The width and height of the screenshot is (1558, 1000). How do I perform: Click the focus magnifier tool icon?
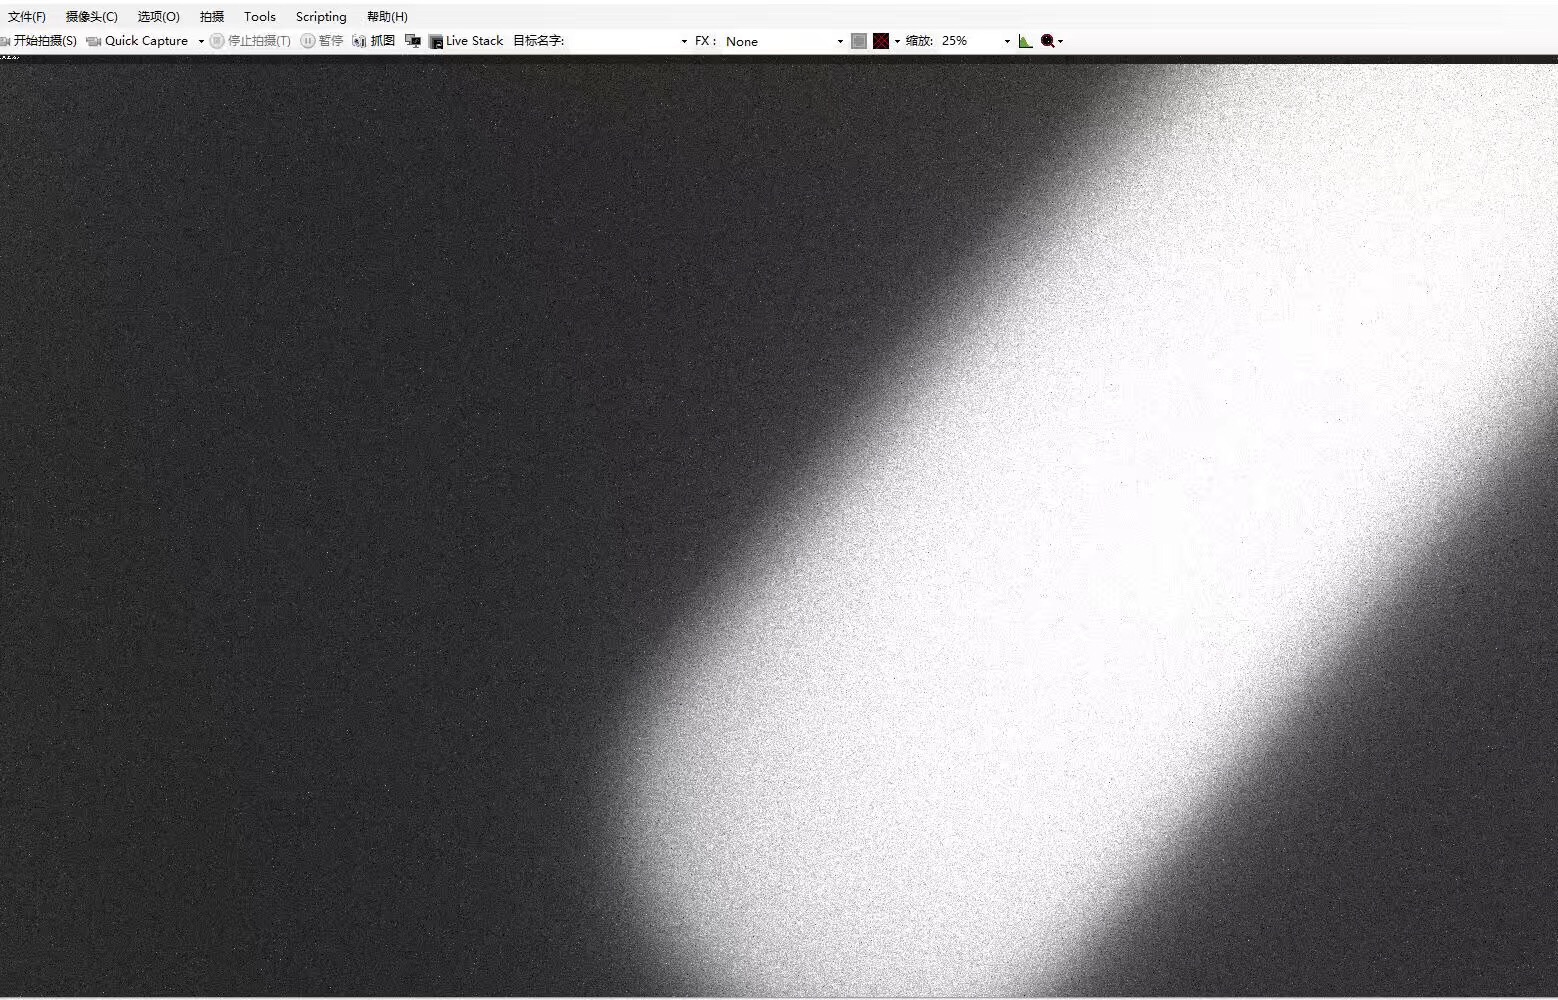[x=1047, y=41]
